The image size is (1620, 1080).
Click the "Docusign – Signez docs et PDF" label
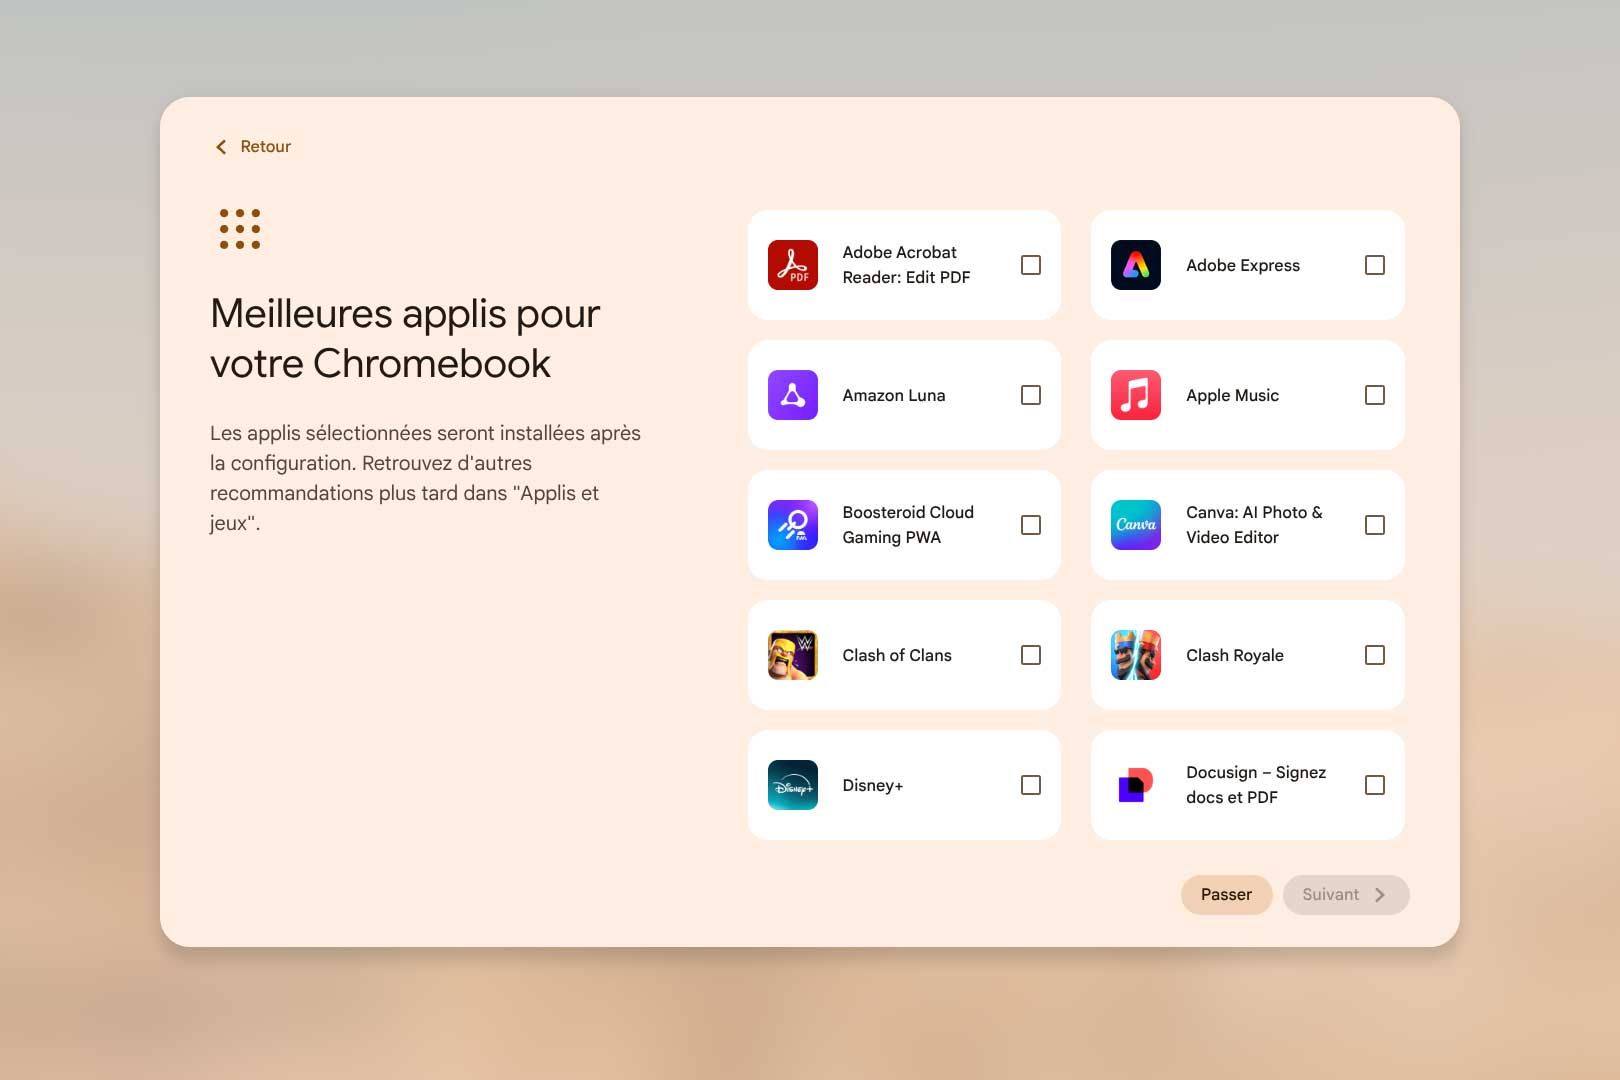click(1256, 785)
